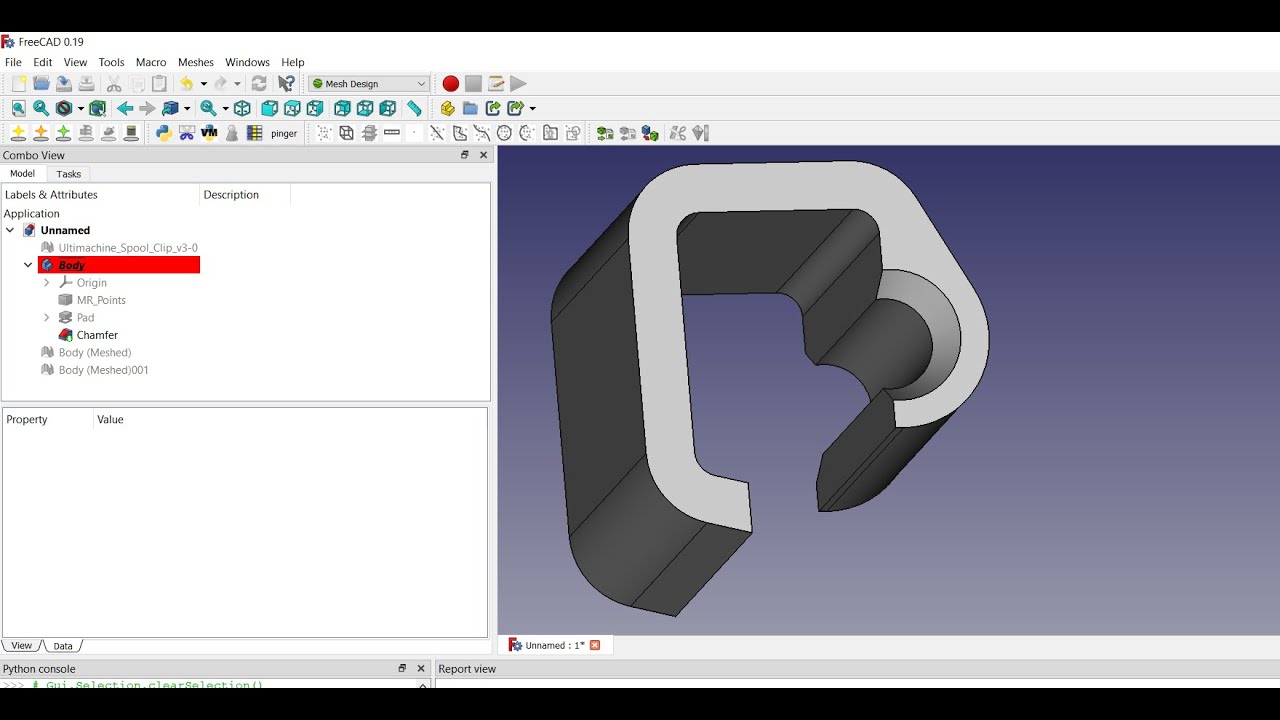The image size is (1280, 720).
Task: Click the Go back navigation arrow
Action: 125,108
